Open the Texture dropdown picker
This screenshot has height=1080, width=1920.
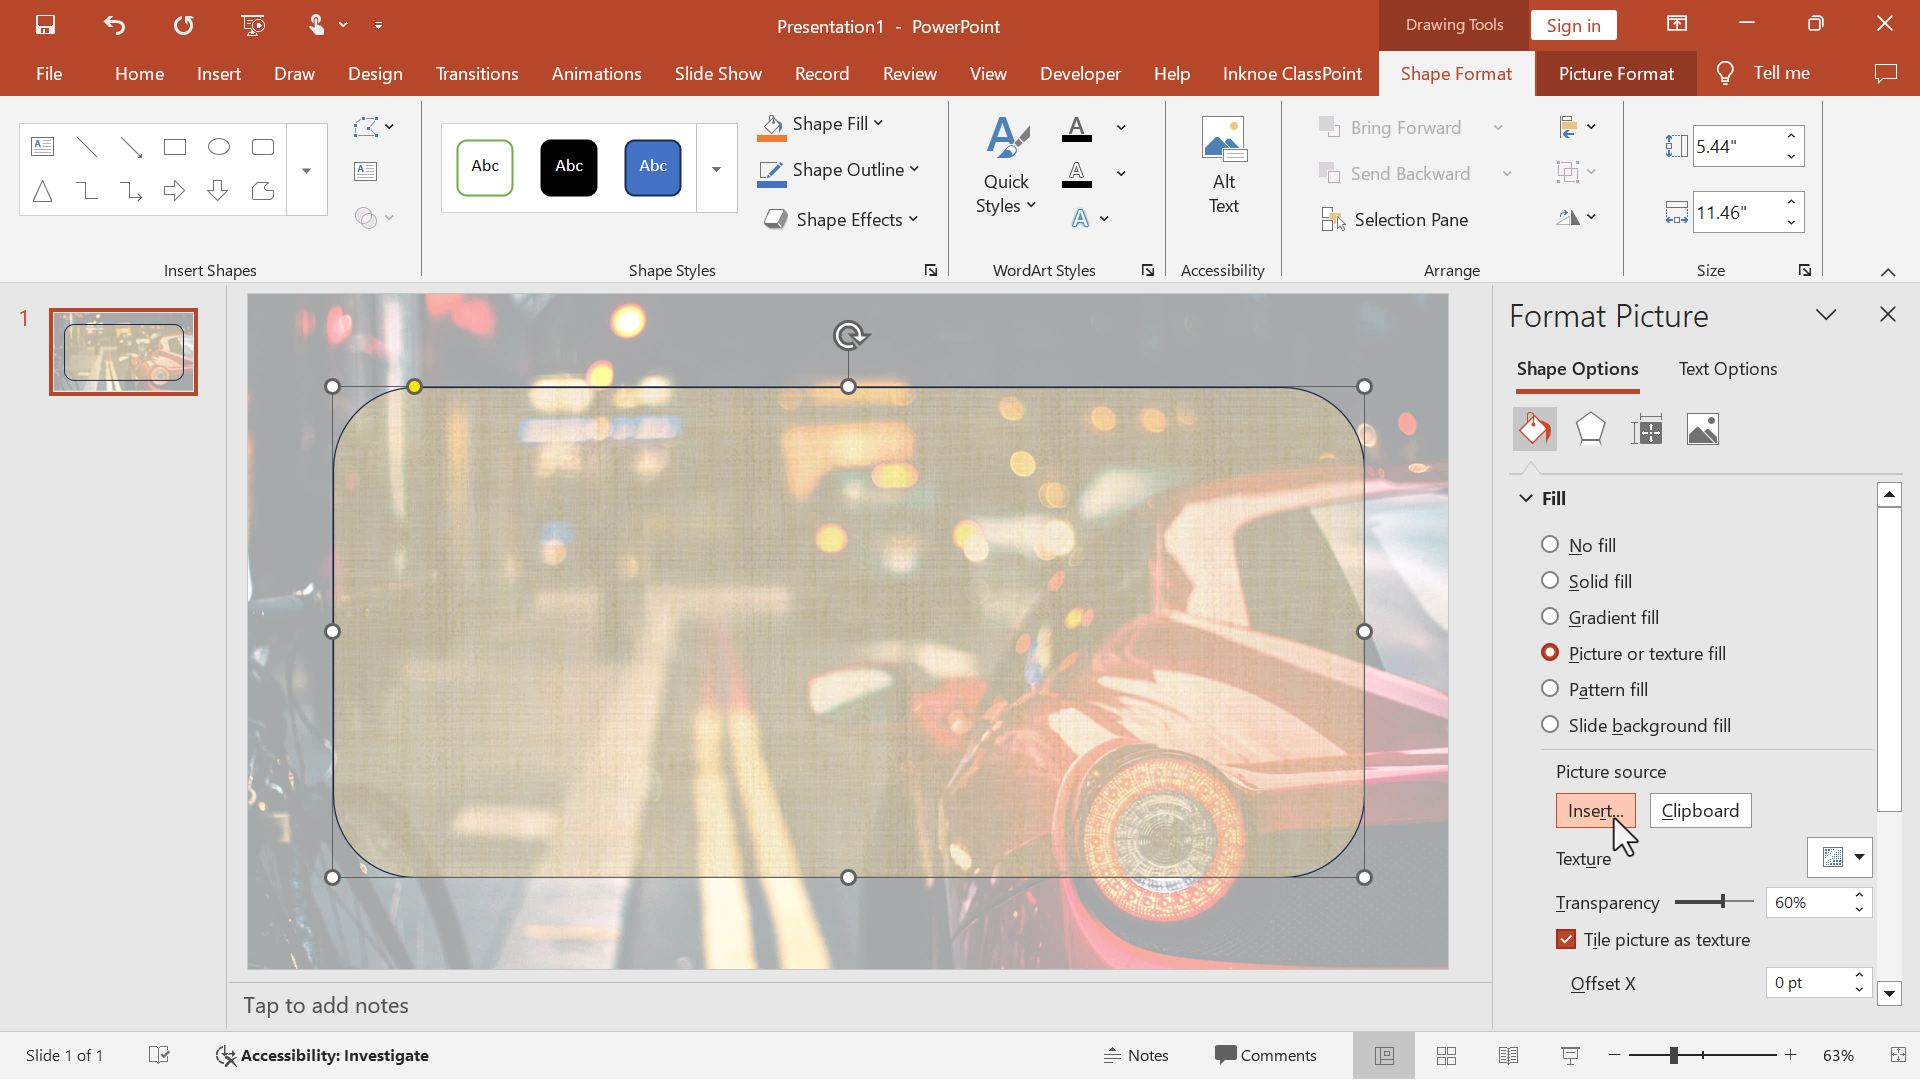pyautogui.click(x=1841, y=857)
